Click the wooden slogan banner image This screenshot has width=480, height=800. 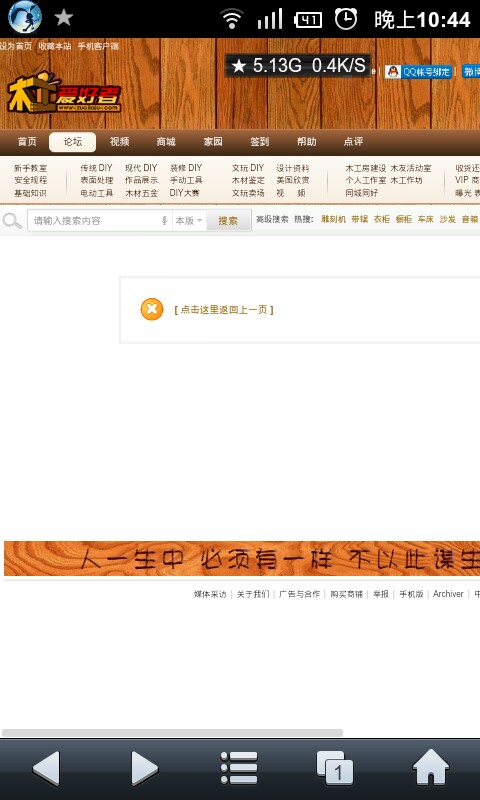coord(242,559)
